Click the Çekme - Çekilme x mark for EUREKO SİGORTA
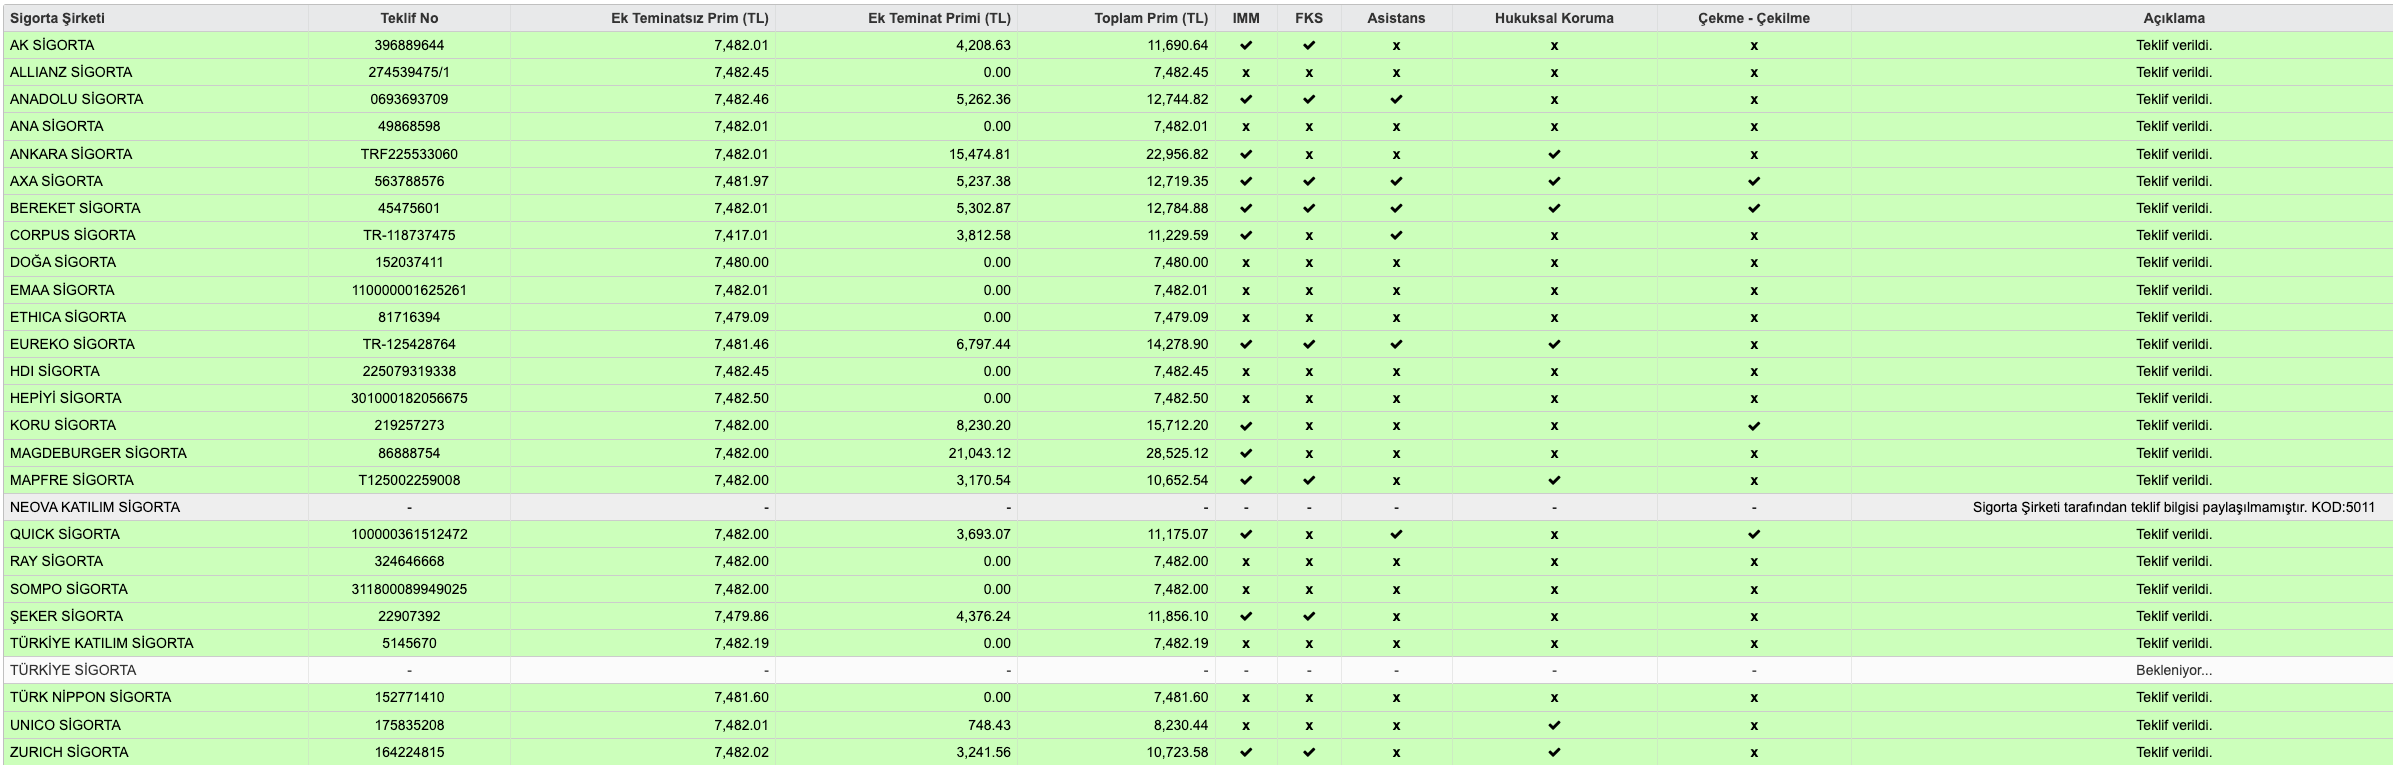This screenshot has height=765, width=2393. (x=1754, y=345)
